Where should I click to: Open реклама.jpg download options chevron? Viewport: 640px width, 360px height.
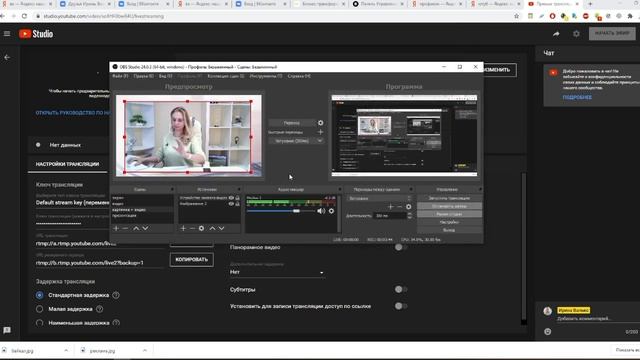click(144, 351)
